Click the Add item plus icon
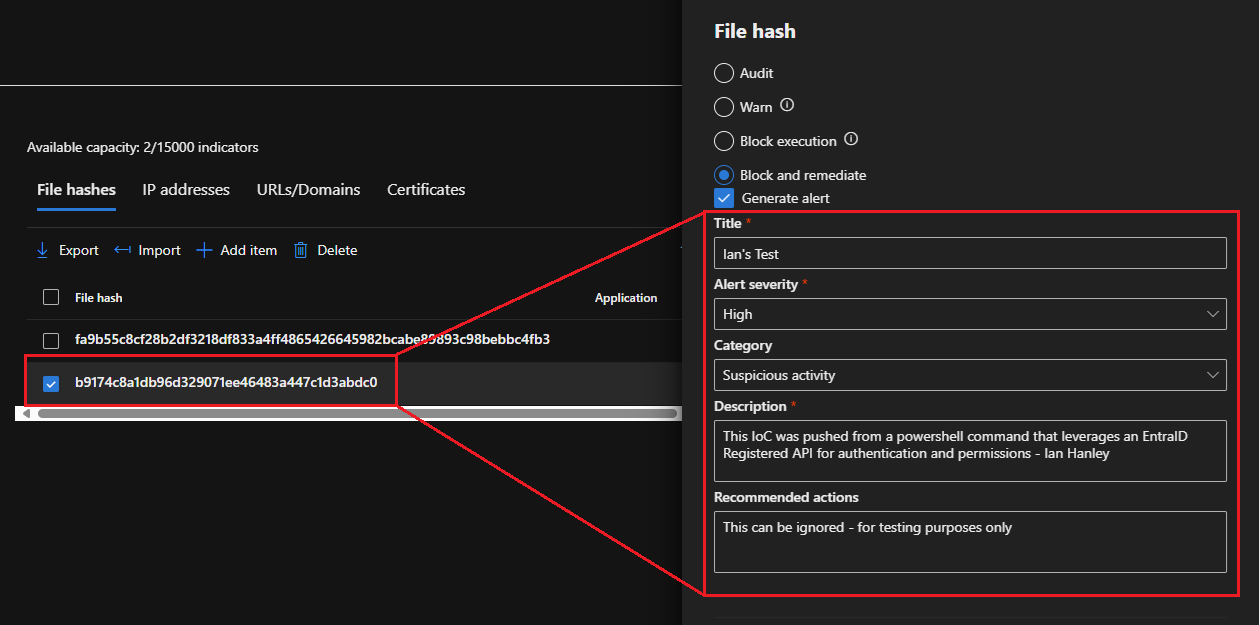This screenshot has height=625, width=1260. (x=204, y=250)
